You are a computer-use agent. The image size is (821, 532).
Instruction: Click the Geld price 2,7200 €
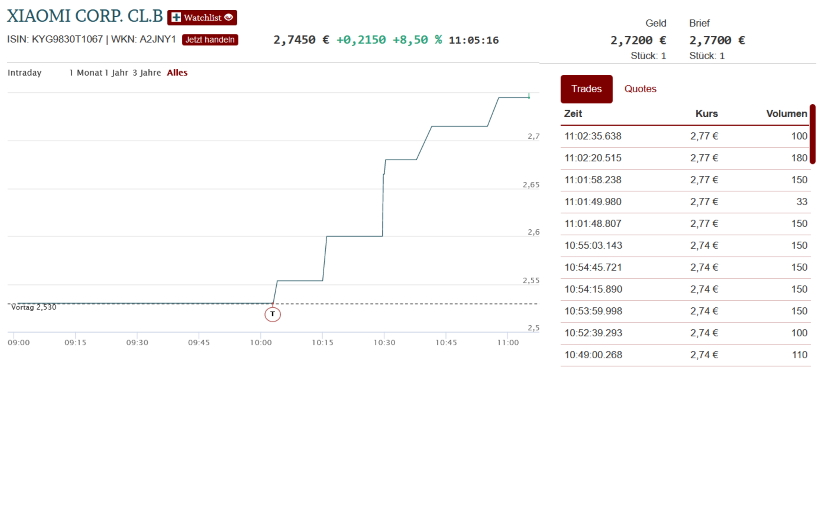coord(638,40)
